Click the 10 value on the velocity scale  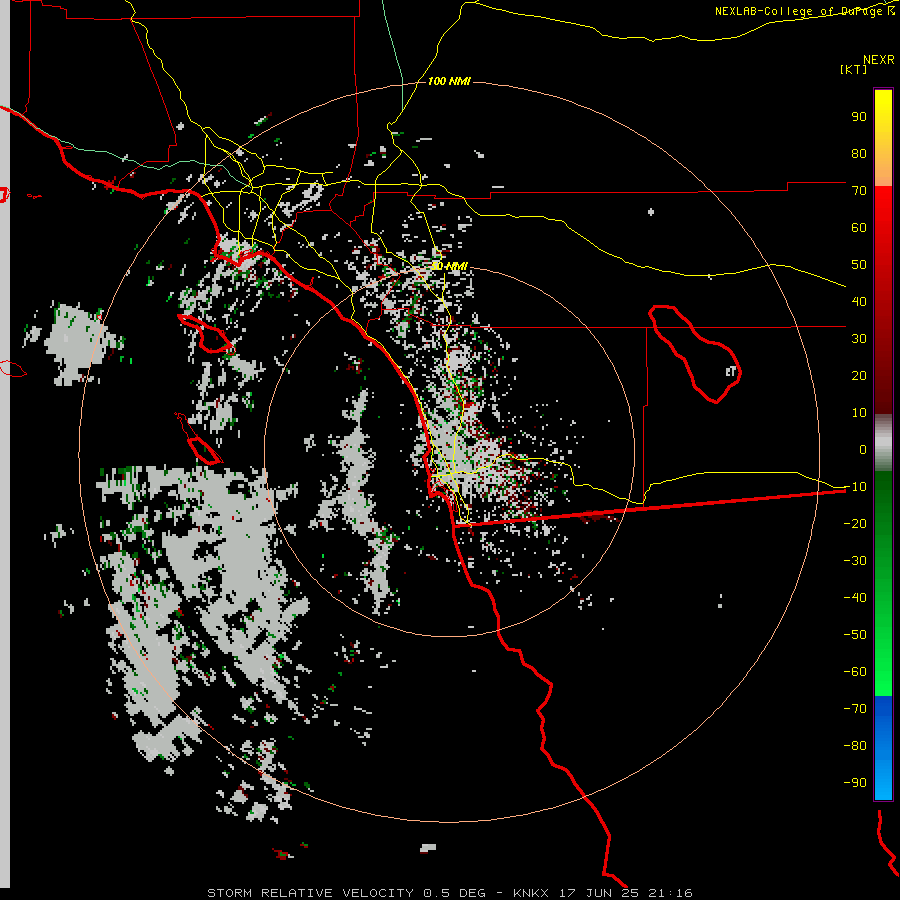(859, 413)
